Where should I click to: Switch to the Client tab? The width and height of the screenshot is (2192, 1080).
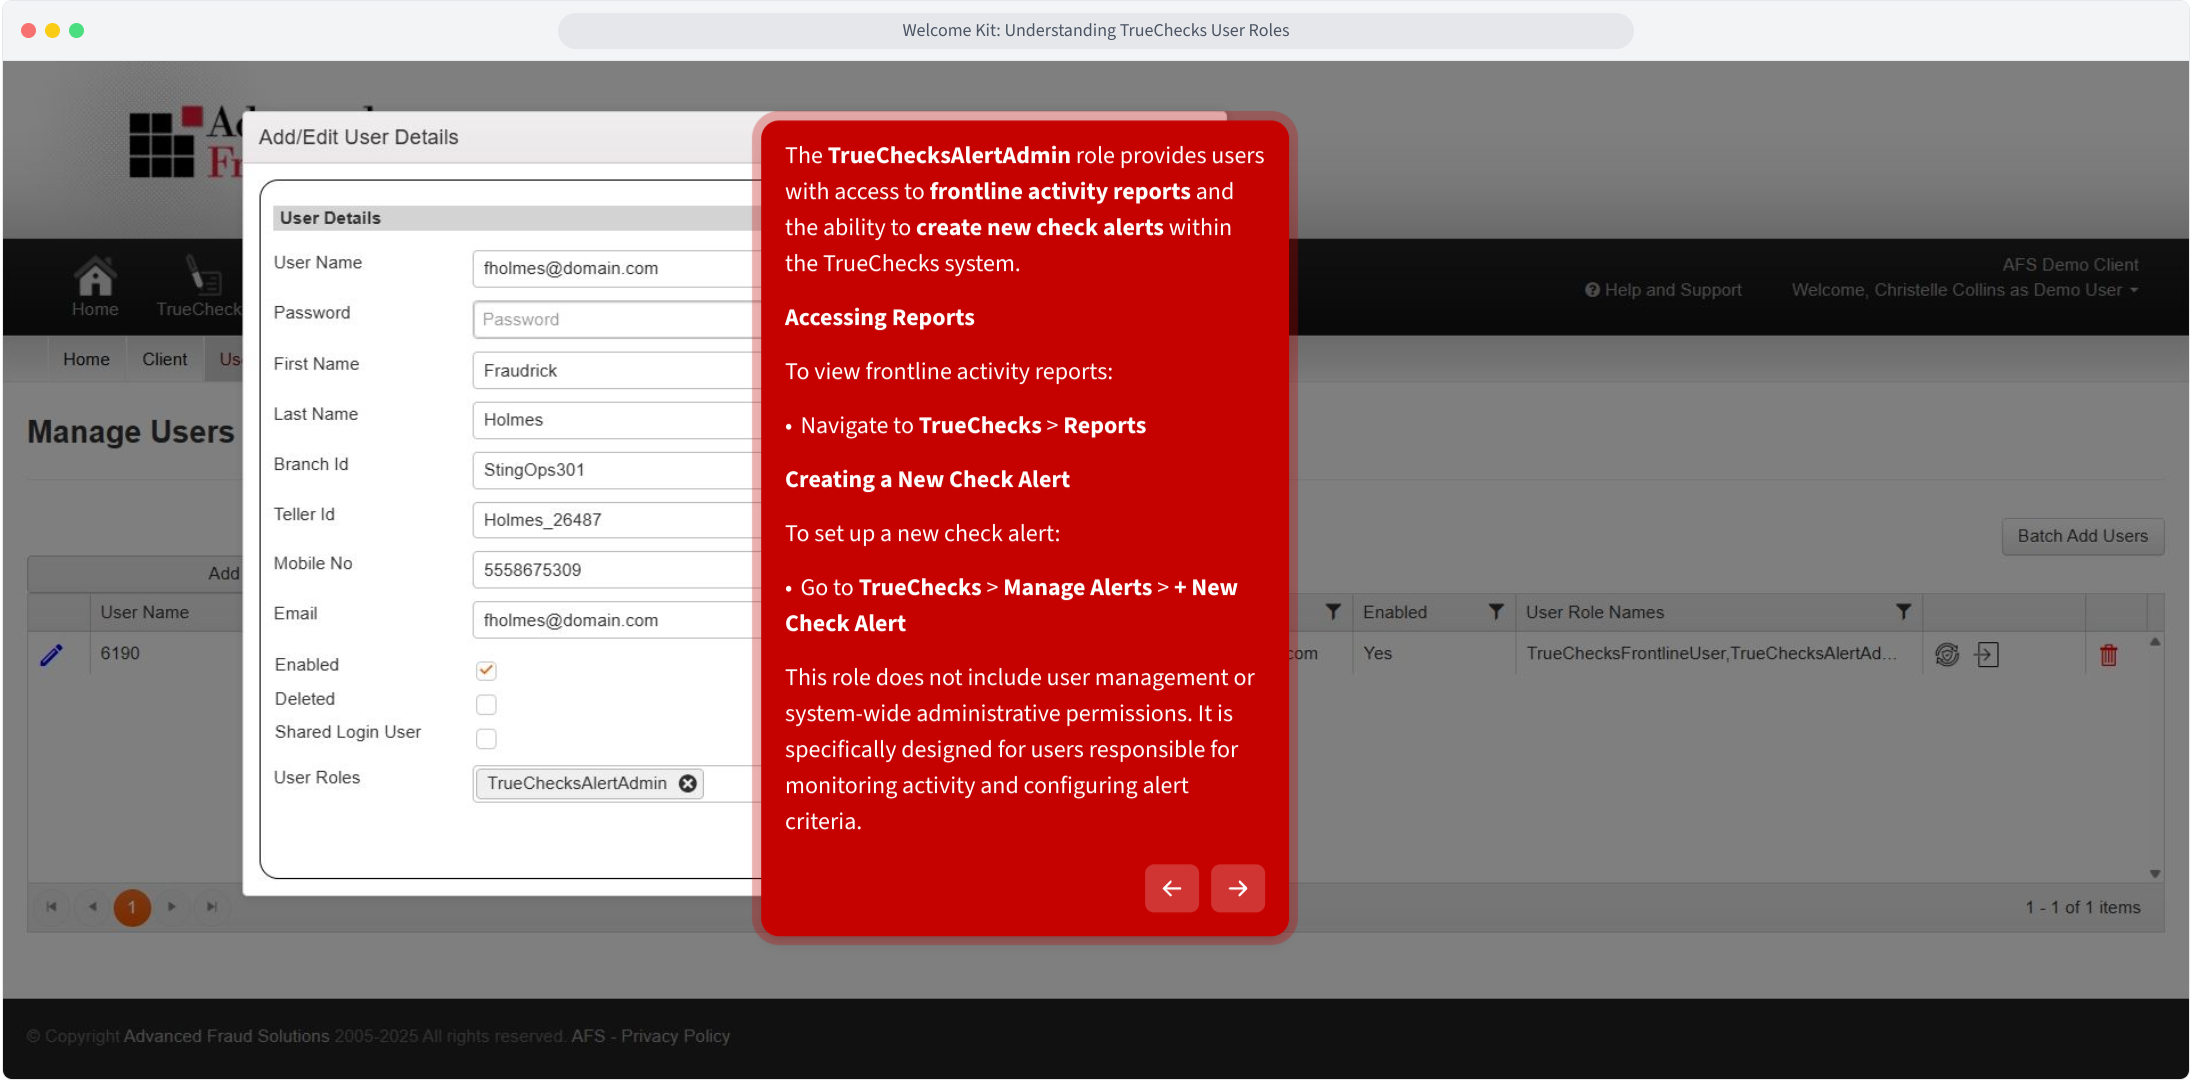click(165, 359)
